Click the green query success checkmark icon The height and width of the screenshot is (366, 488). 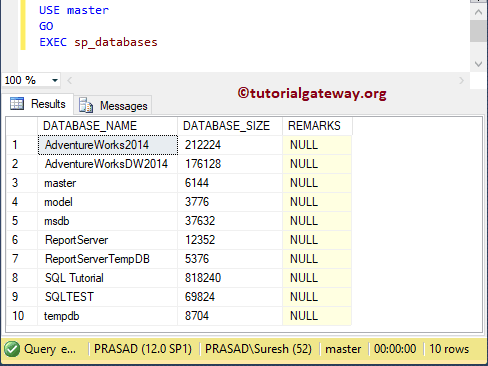click(x=12, y=349)
